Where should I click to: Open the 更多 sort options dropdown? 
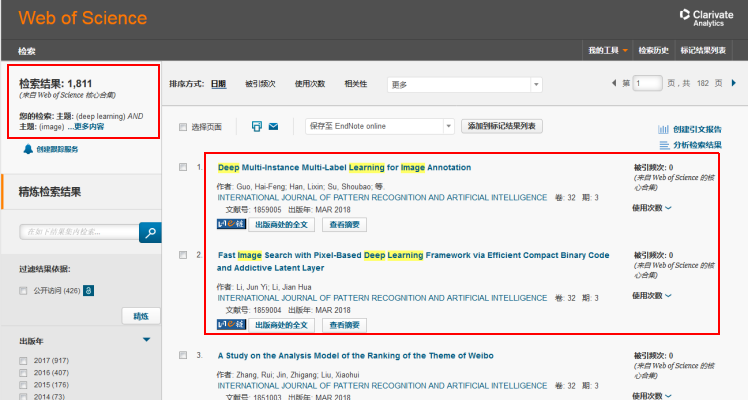465,84
